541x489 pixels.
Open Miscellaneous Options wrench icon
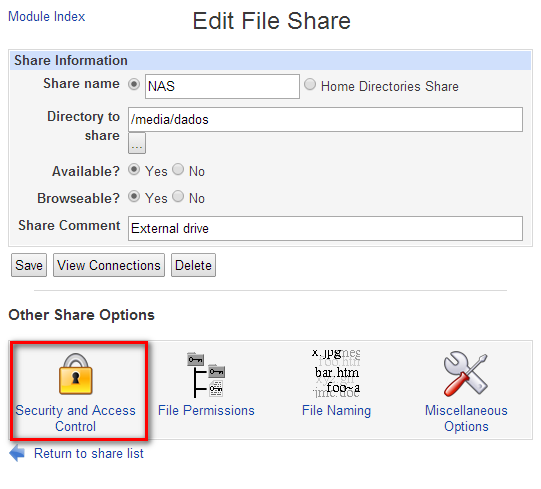[466, 374]
